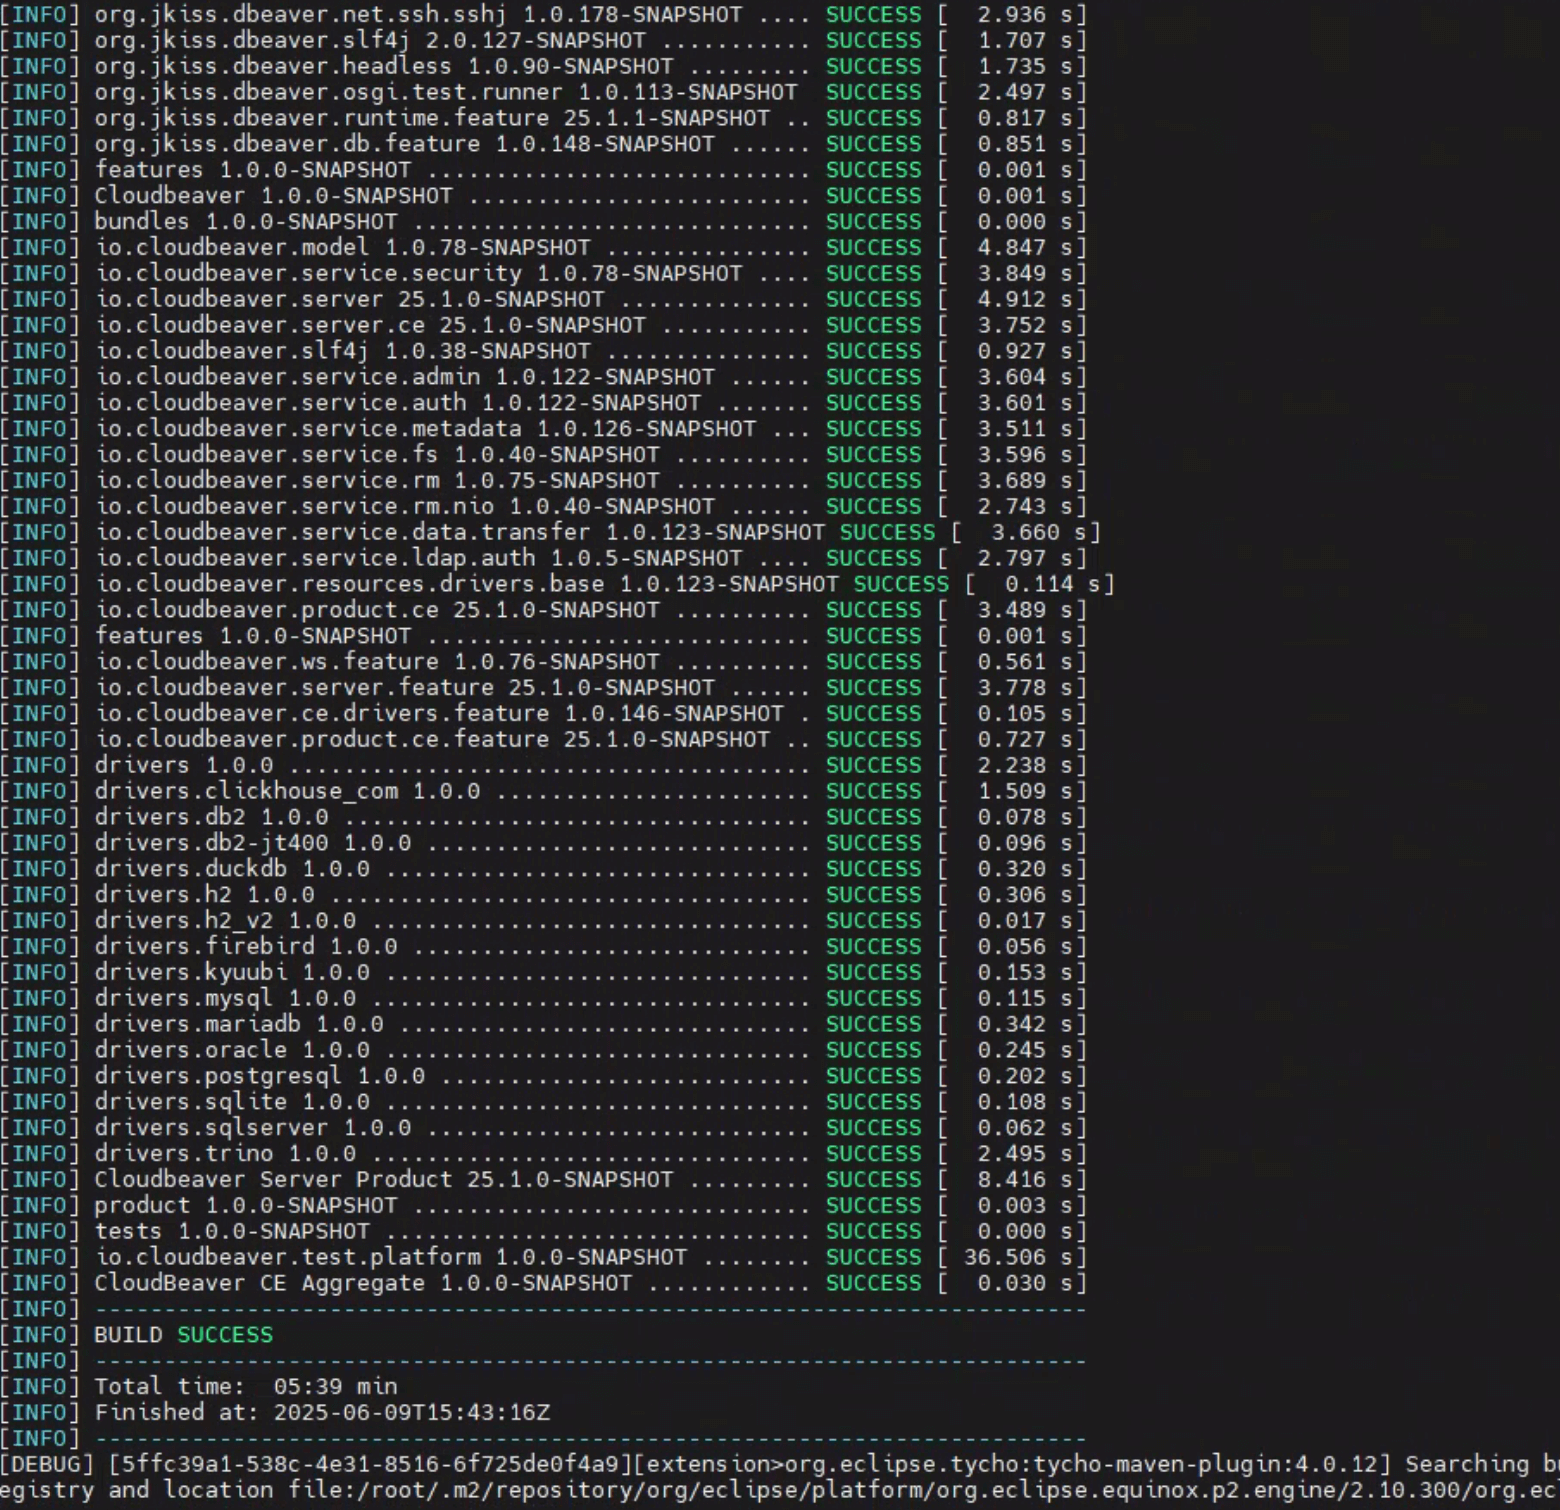This screenshot has width=1560, height=1510.
Task: Select 'Total time: 05:39 min' text
Action: click(245, 1387)
